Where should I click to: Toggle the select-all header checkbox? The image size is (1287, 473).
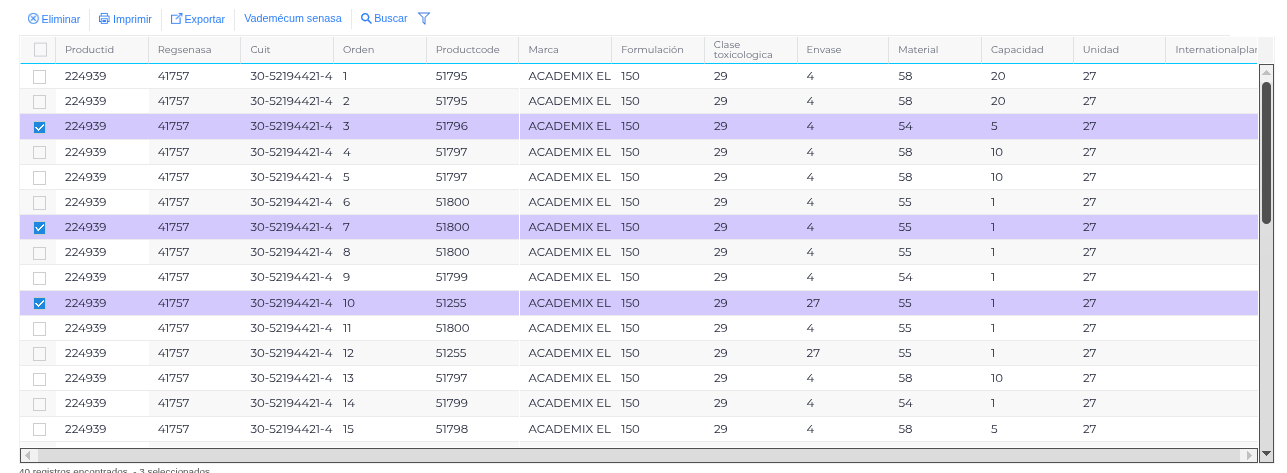(x=40, y=50)
